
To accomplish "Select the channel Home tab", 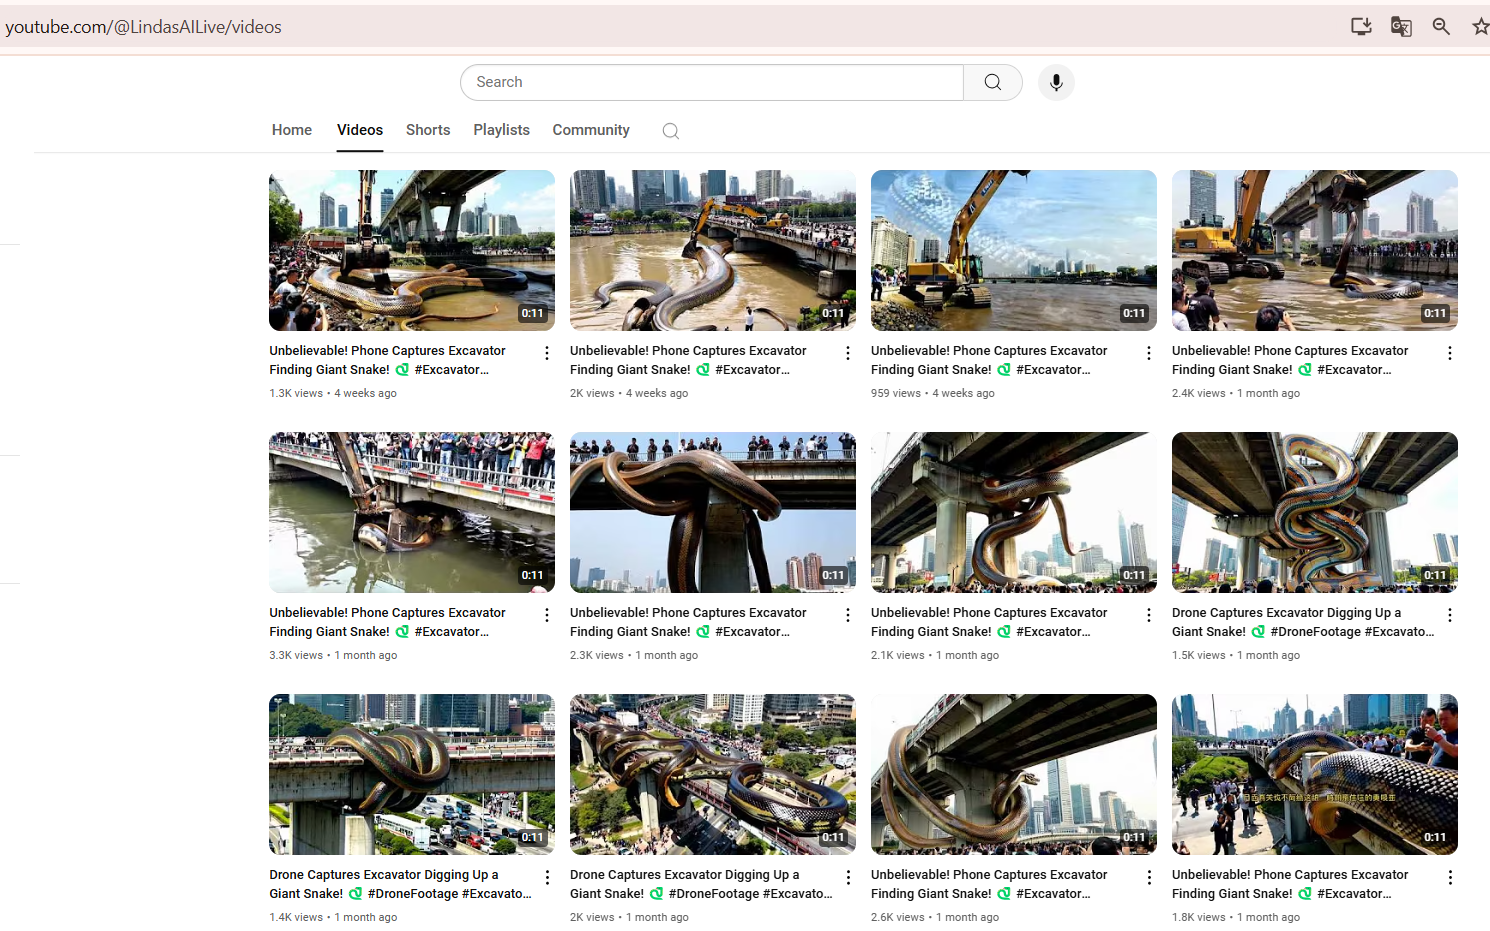I will [292, 130].
